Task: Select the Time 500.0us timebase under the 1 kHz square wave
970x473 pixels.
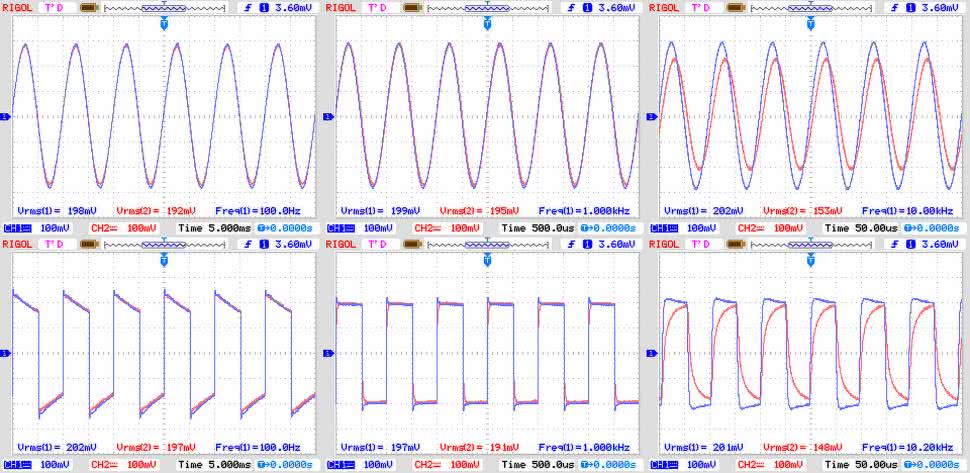Action: tap(538, 465)
